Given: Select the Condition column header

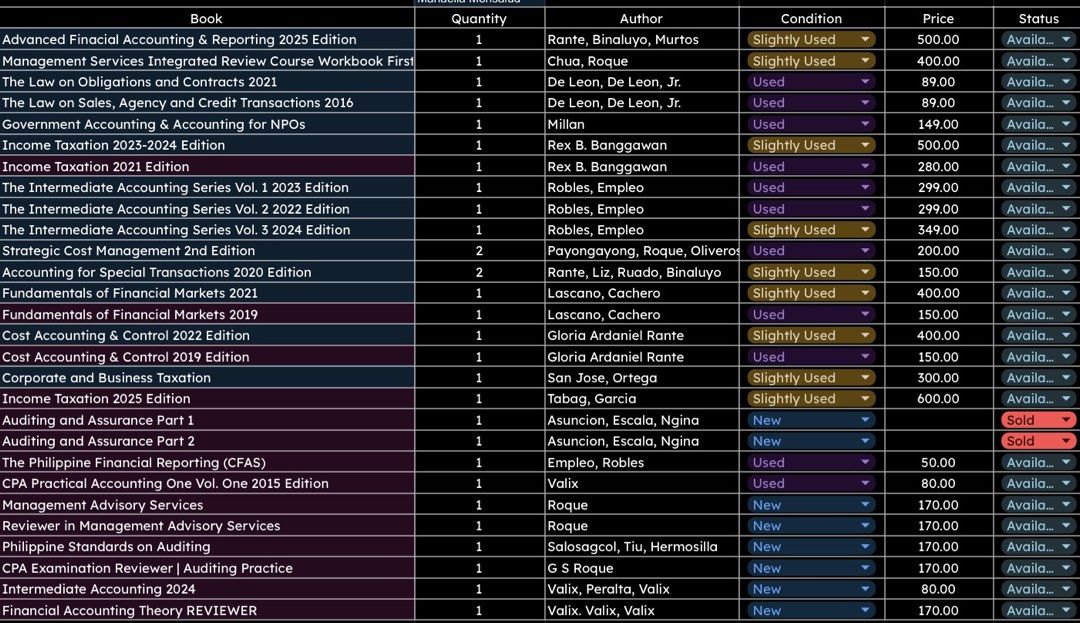Looking at the screenshot, I should click(x=811, y=19).
